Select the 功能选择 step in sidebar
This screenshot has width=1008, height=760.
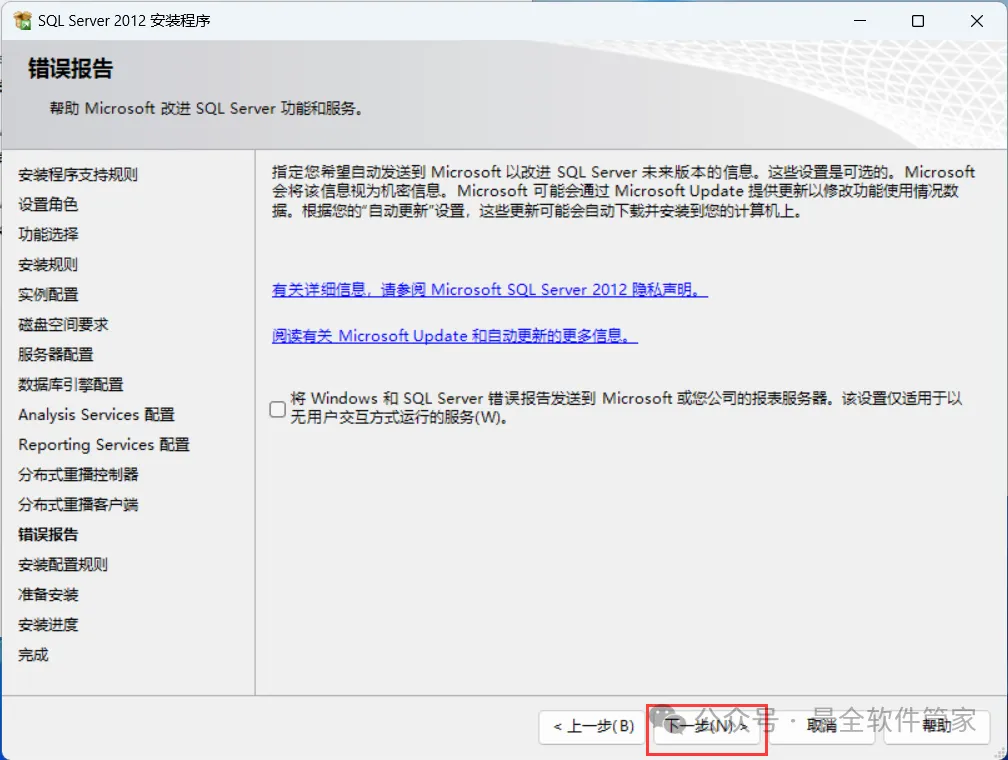click(x=48, y=235)
